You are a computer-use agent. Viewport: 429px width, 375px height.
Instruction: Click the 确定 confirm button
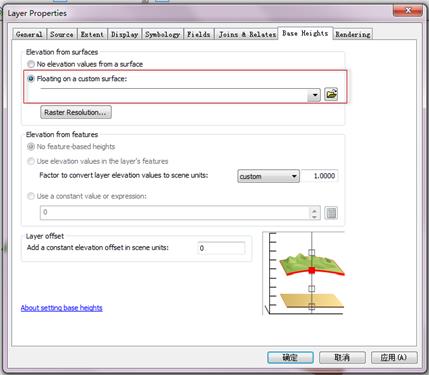click(x=290, y=358)
